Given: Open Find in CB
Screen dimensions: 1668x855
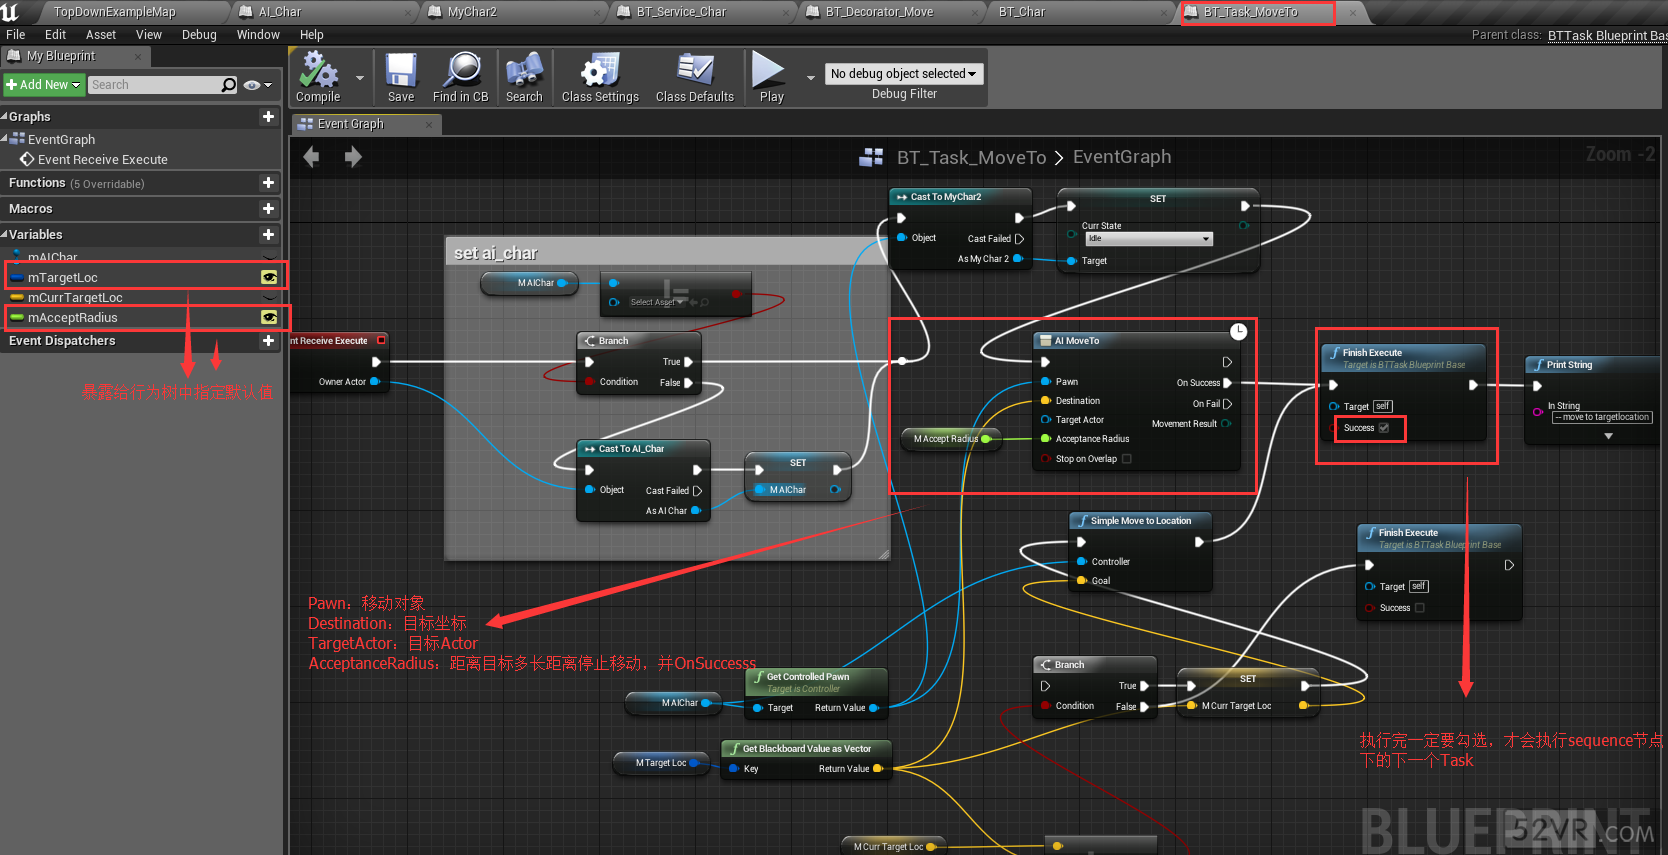Looking at the screenshot, I should 461,72.
